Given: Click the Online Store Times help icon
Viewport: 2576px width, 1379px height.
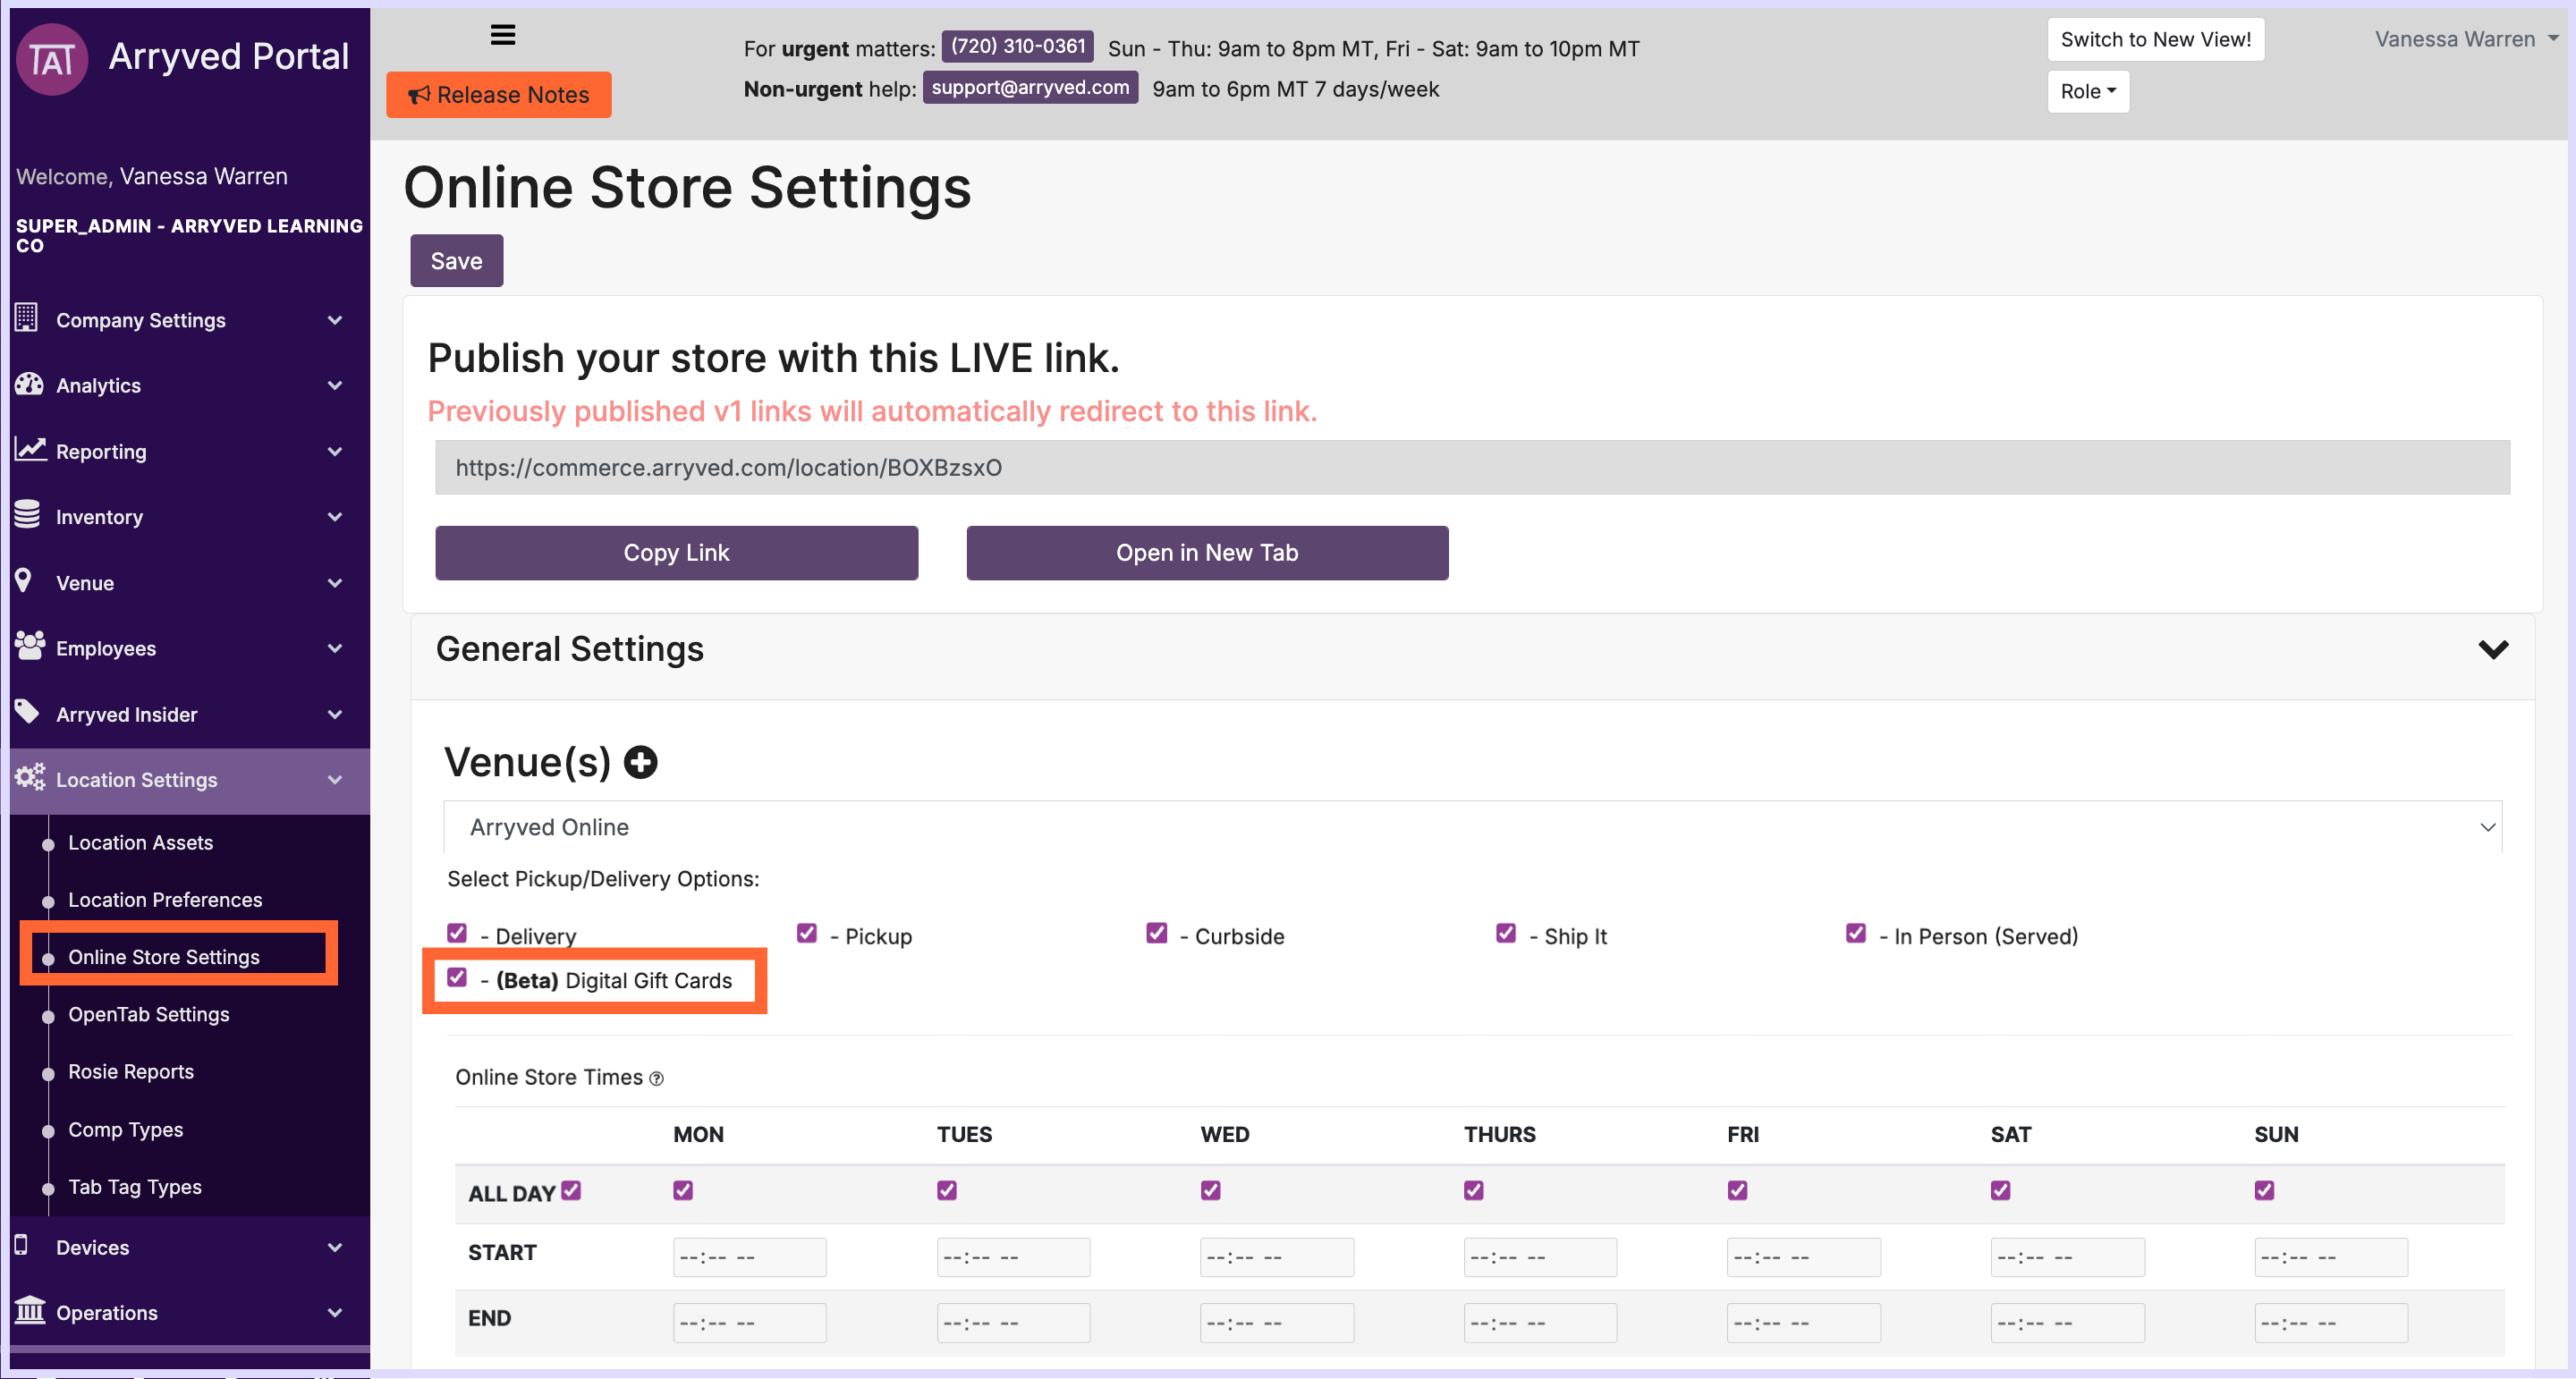Looking at the screenshot, I should (x=657, y=1079).
